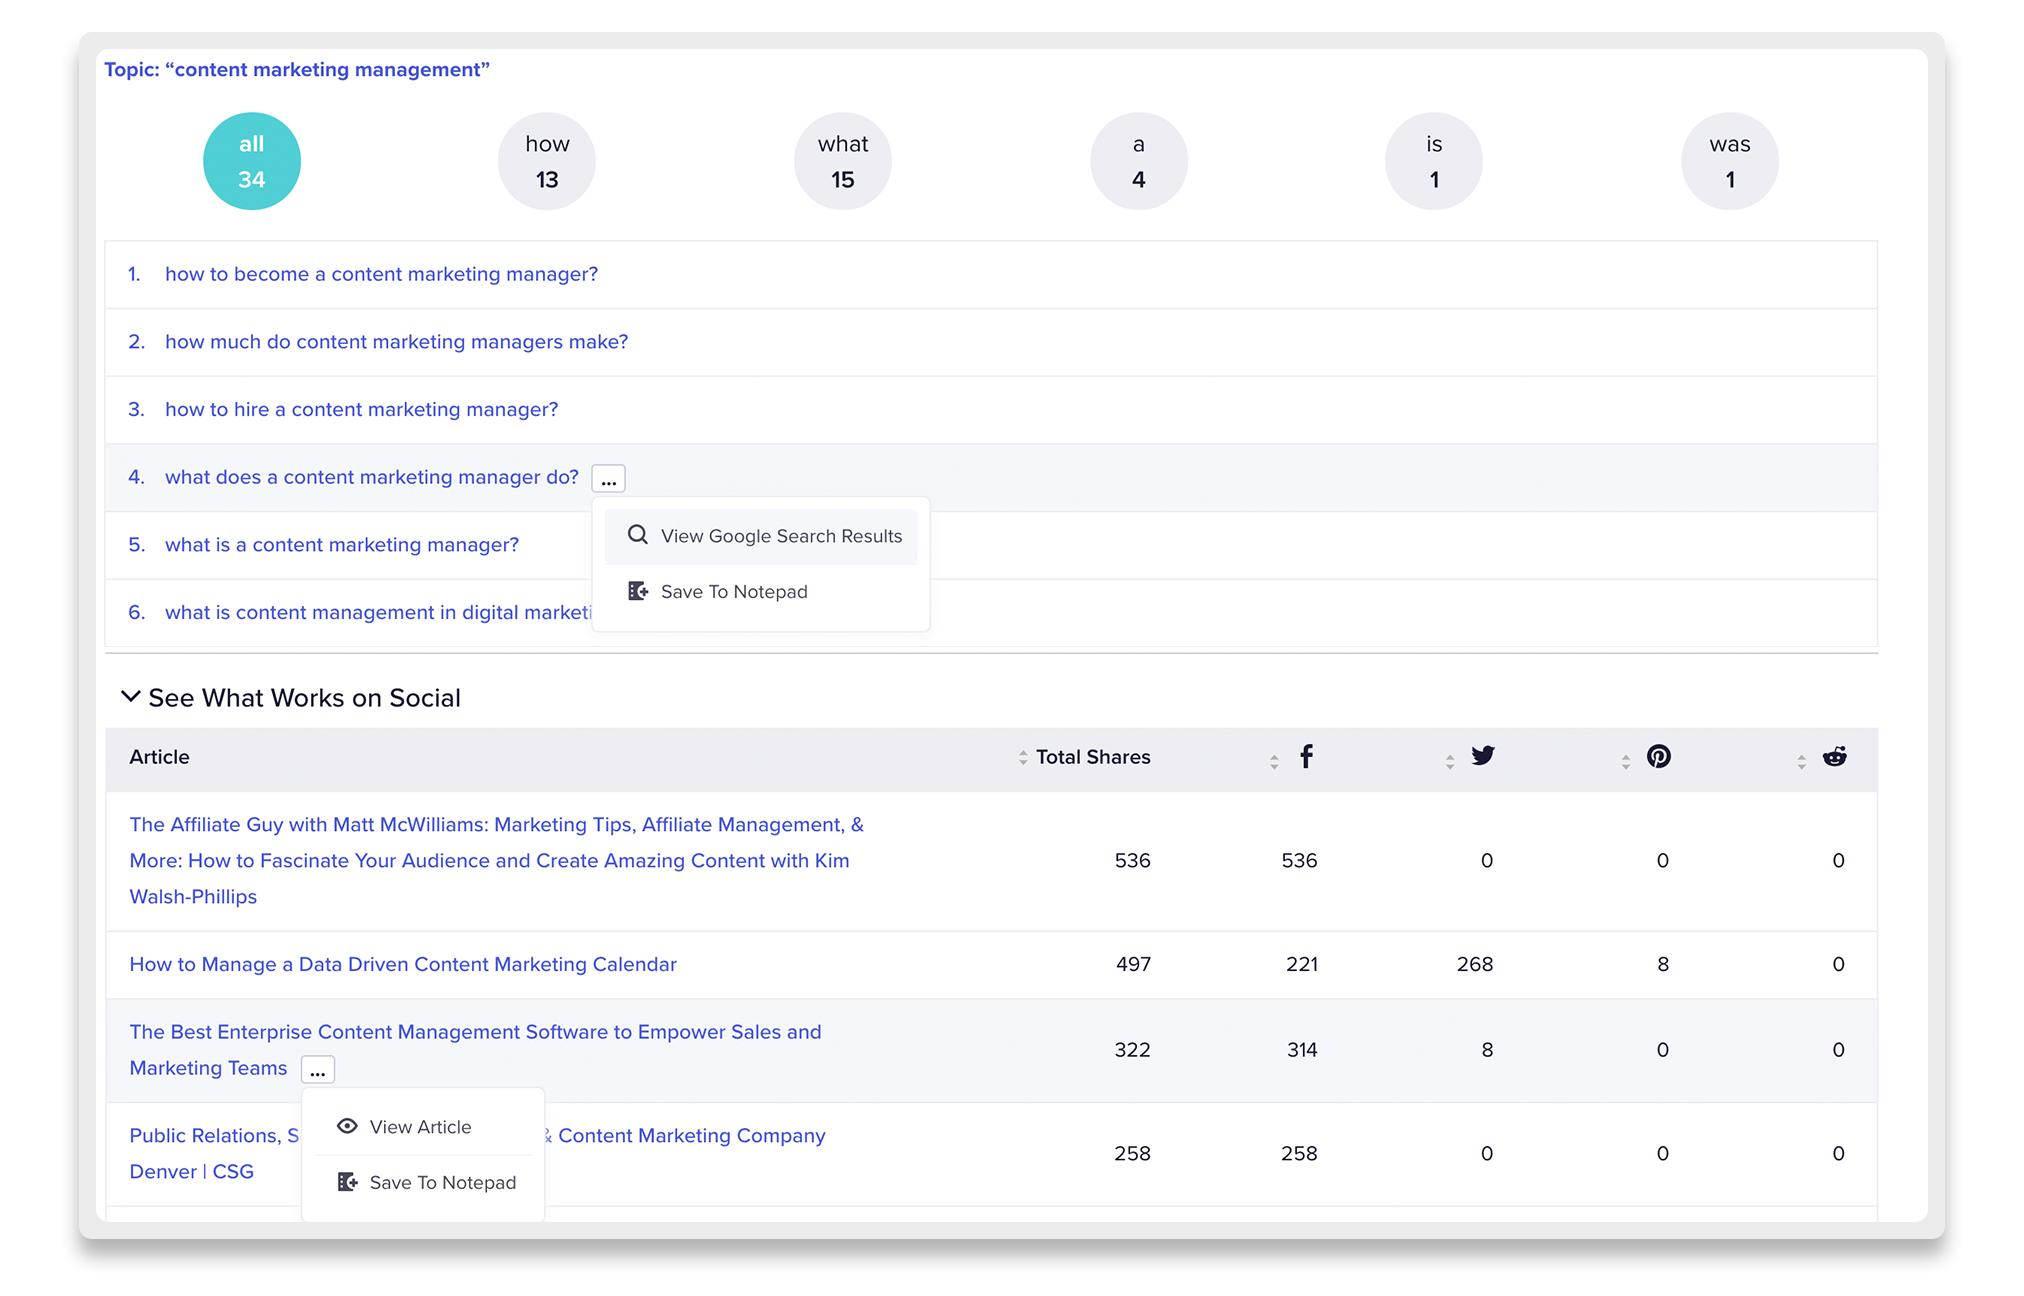Click the topic title 'content marketing management'
Screen dimensions: 2024x1296
click(297, 70)
